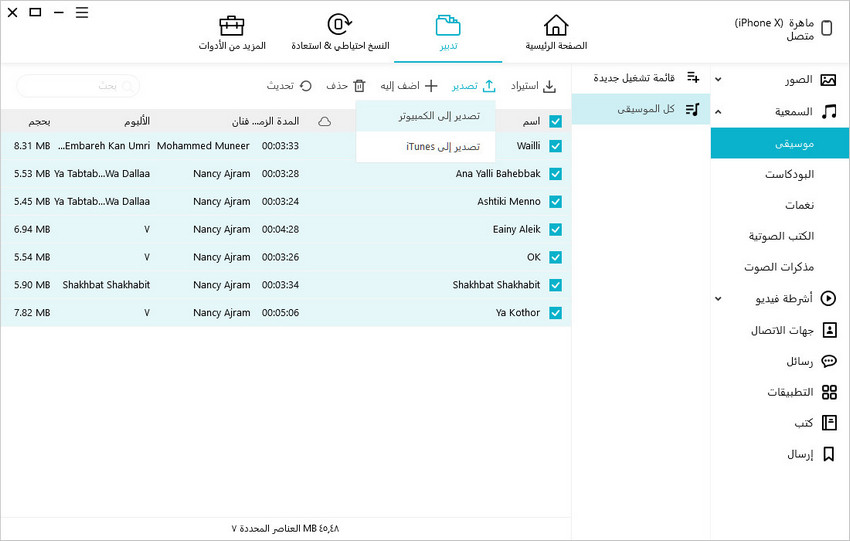Click the 00:05:06 duration cell
Image resolution: width=850 pixels, height=541 pixels.
pyautogui.click(x=280, y=313)
